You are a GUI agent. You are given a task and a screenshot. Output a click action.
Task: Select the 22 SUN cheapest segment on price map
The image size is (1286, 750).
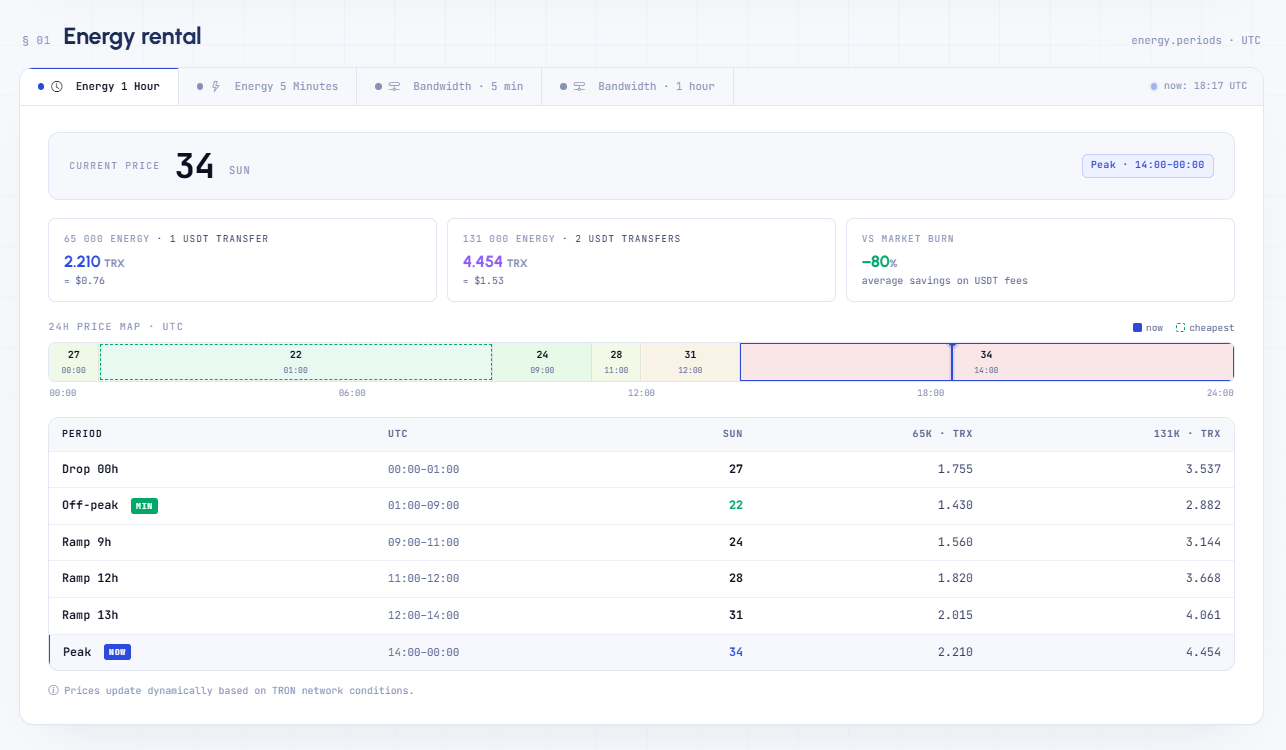coord(296,362)
